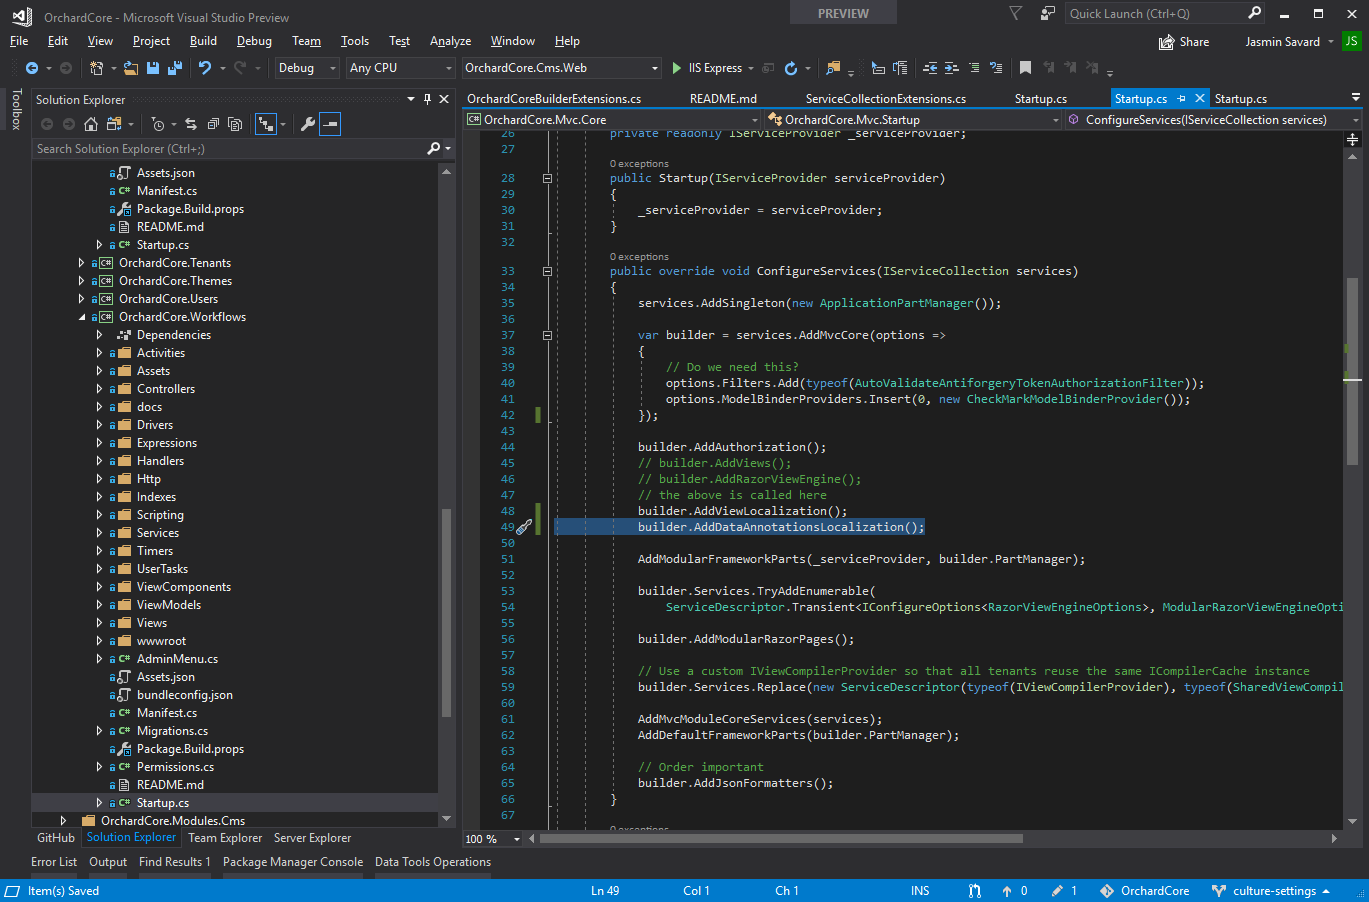
Task: Click the Navigate Backward arrow icon
Action: (32, 68)
